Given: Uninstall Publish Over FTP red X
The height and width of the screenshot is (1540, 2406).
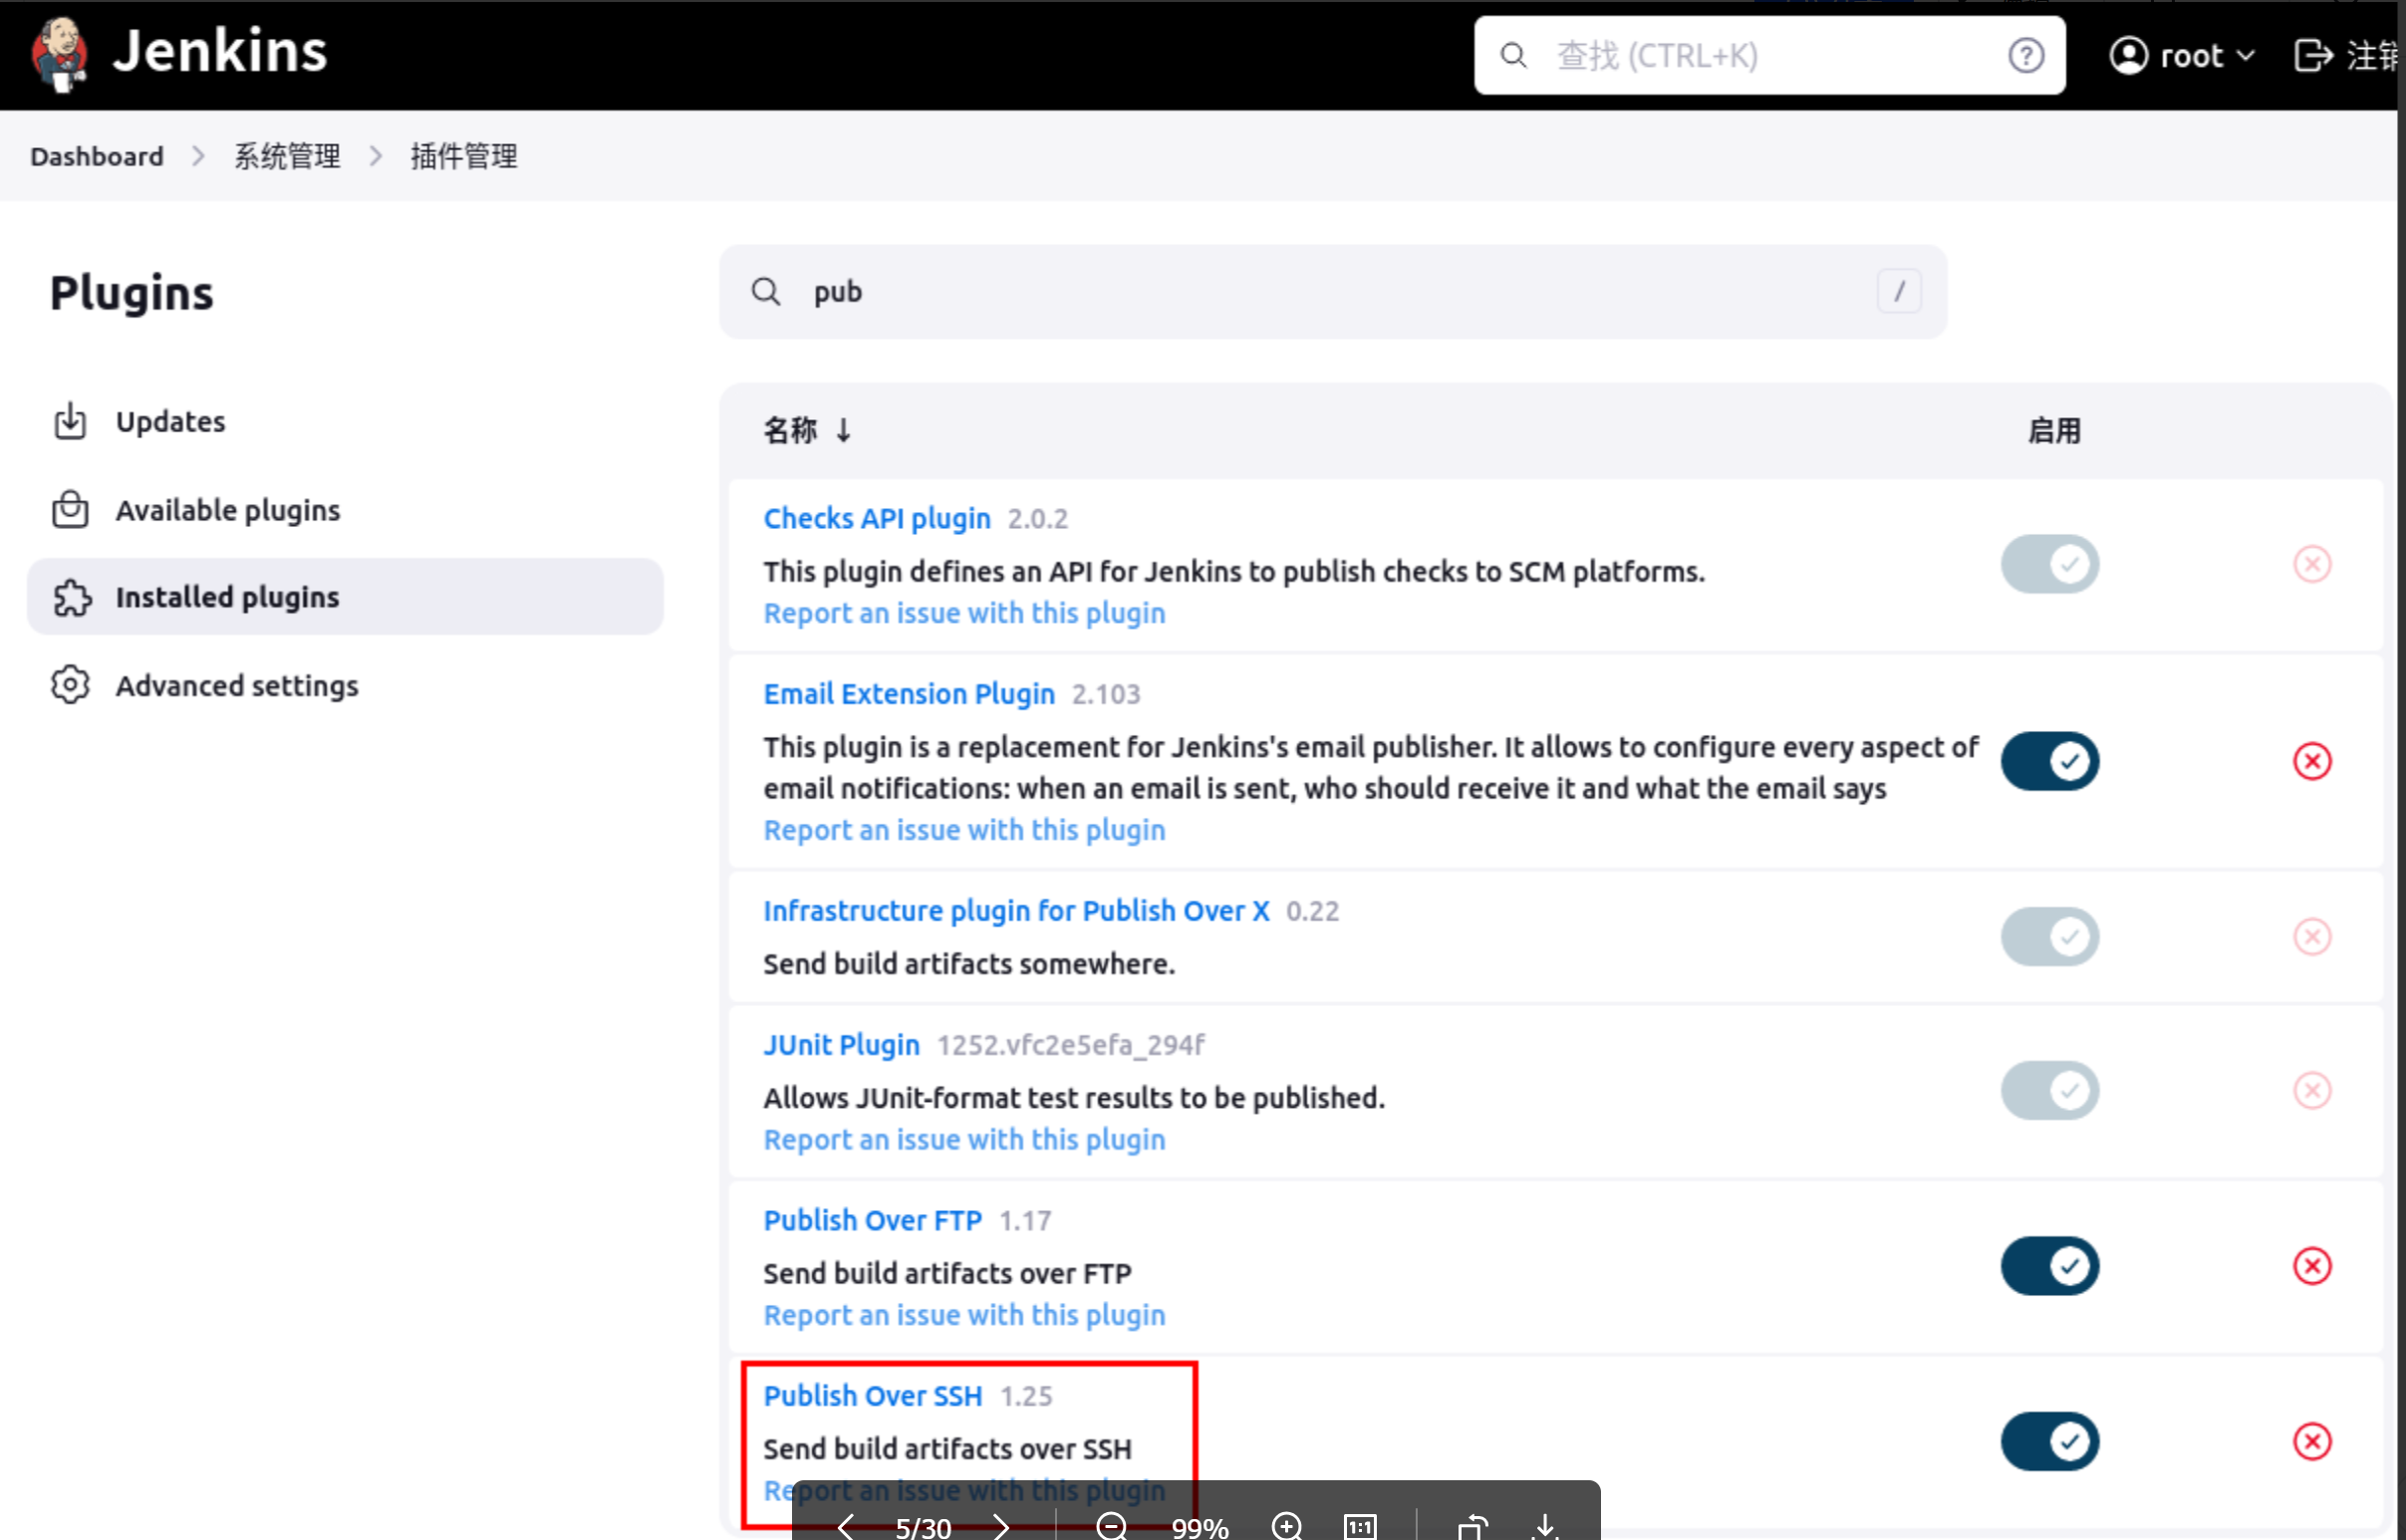Looking at the screenshot, I should click(2312, 1267).
